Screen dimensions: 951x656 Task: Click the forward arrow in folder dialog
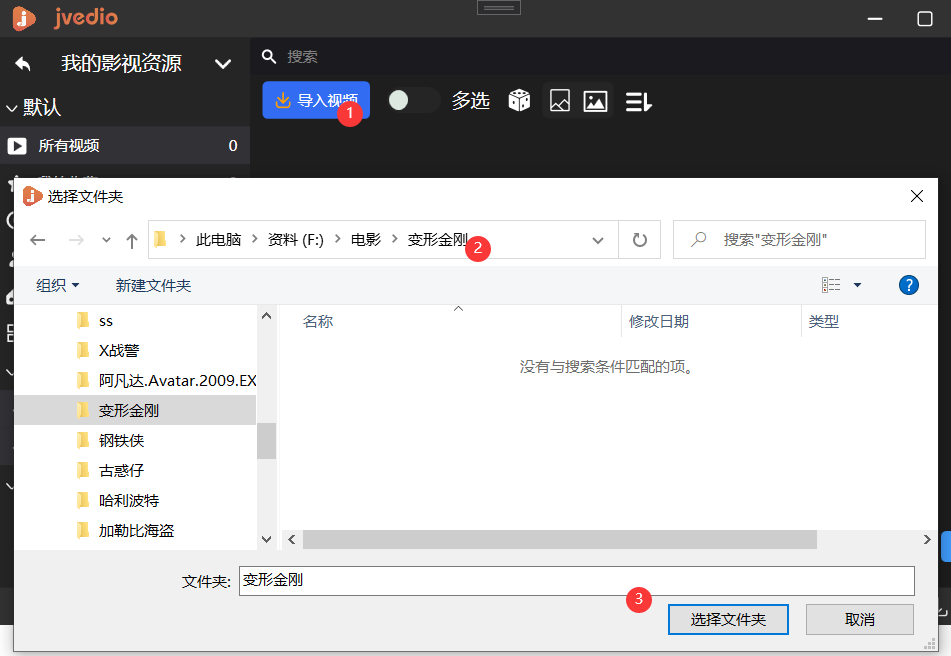[x=76, y=240]
